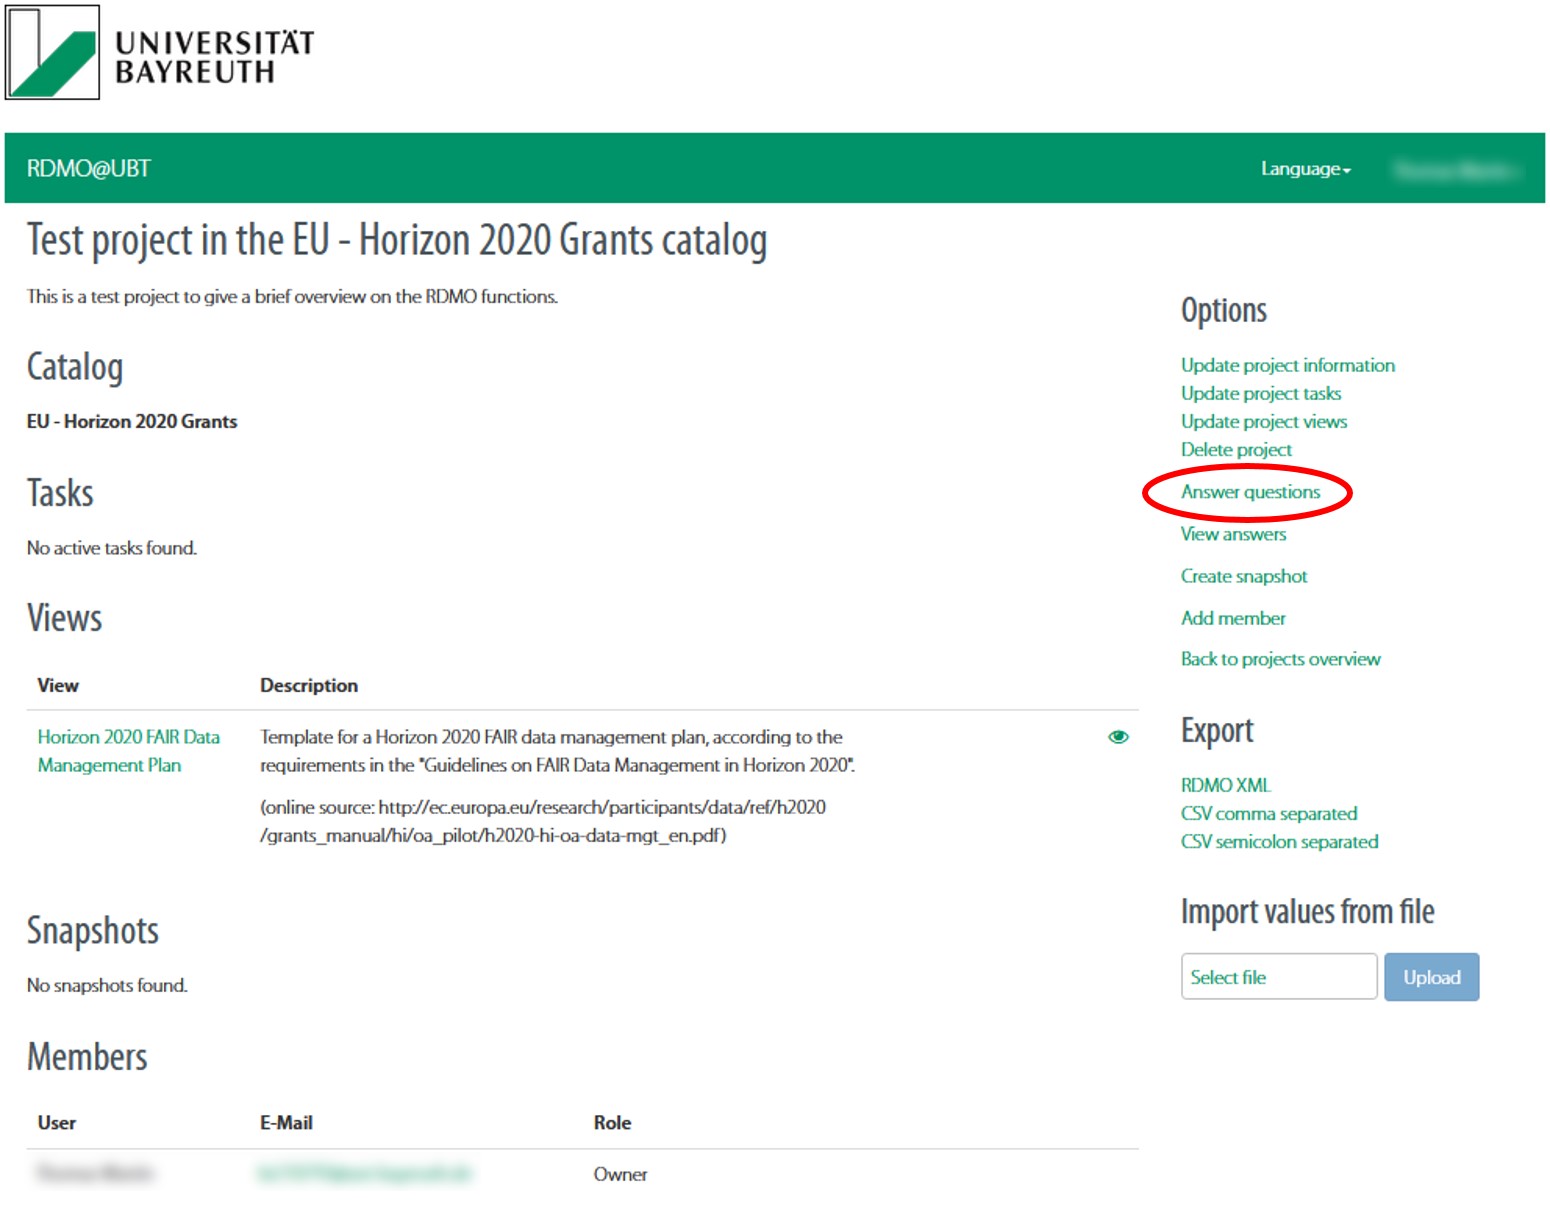Screen dimensions: 1550x1209
Task: Click the online source URL text in view description
Action: [x=543, y=821]
